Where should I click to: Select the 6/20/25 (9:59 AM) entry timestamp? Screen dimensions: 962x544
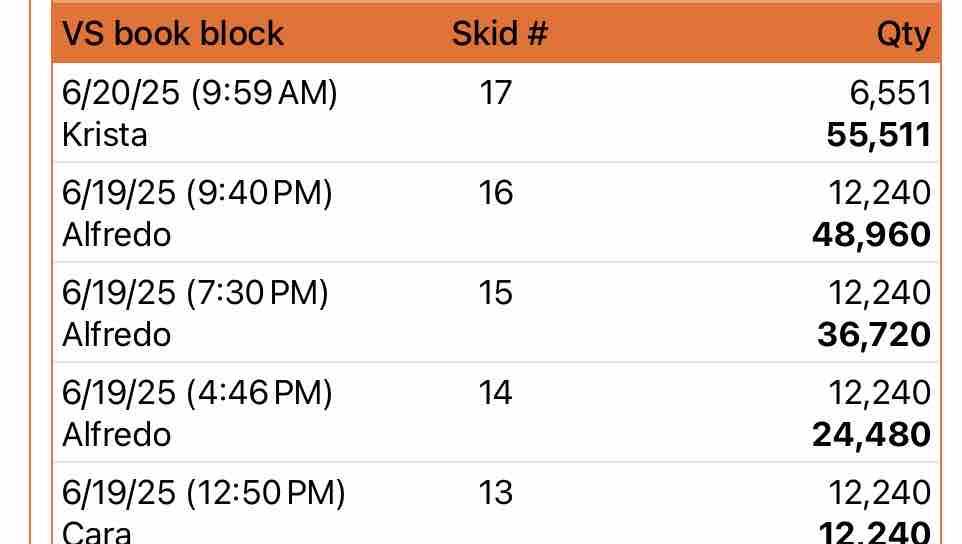[x=200, y=93]
